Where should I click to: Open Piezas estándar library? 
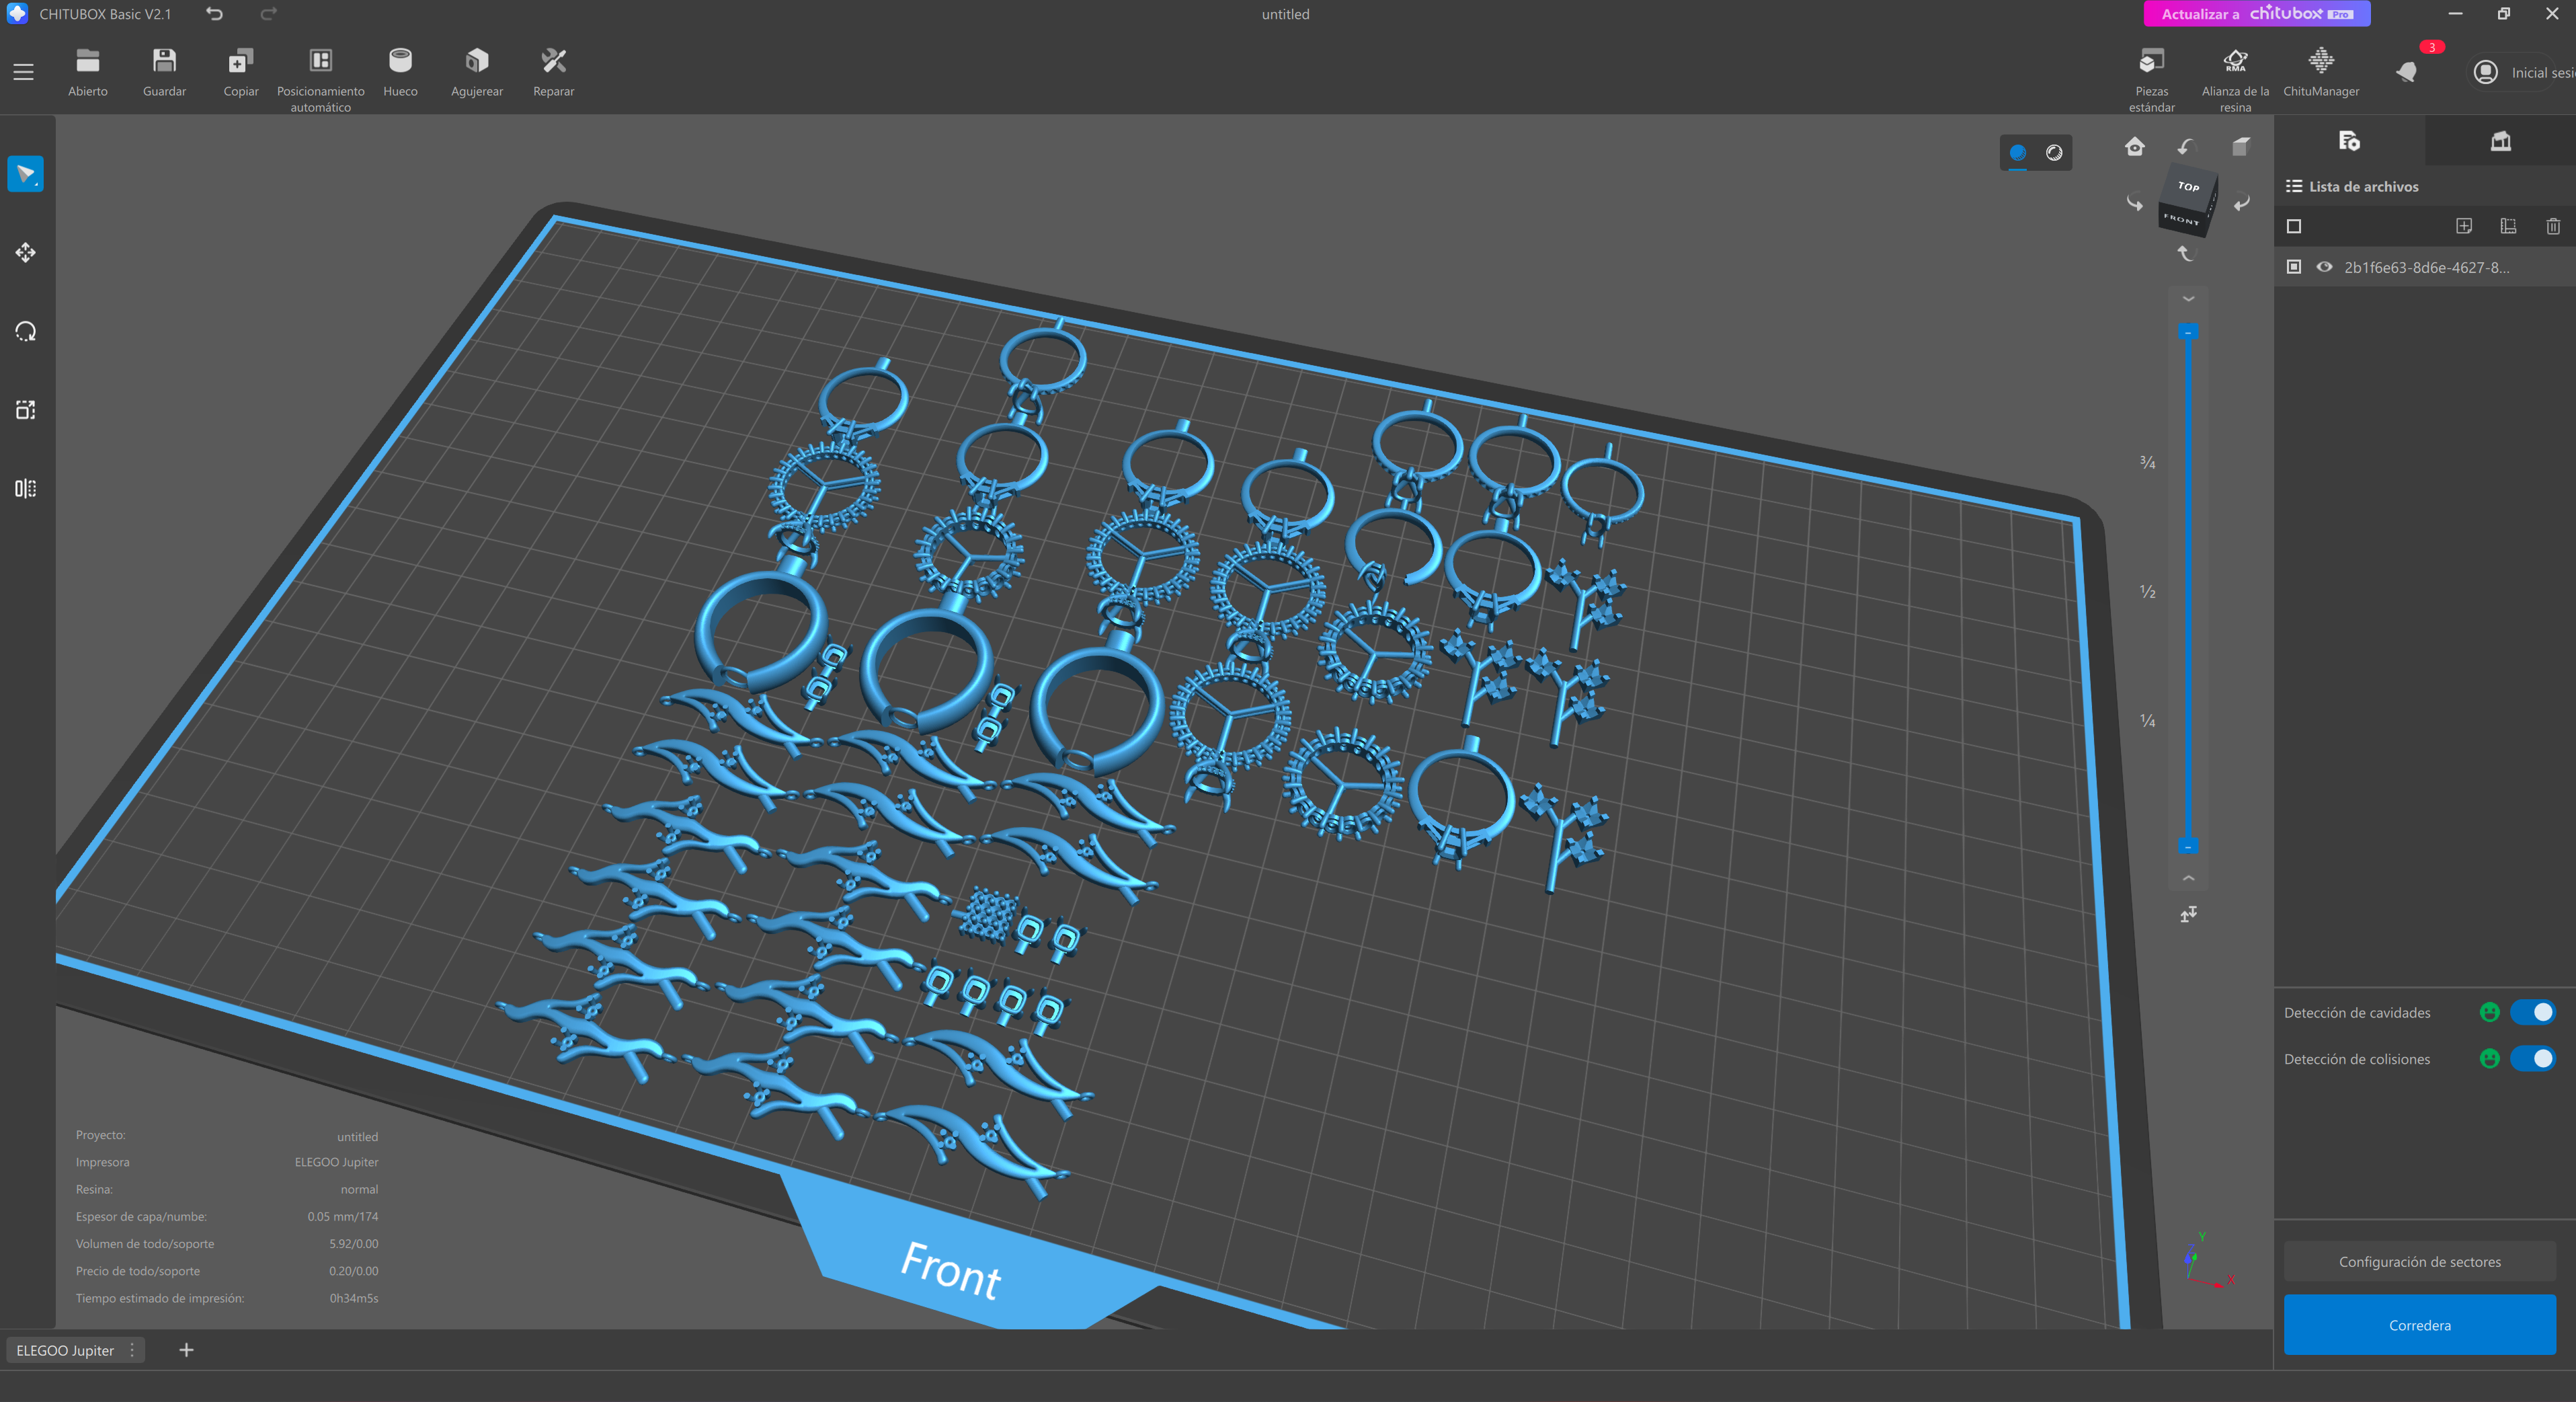pyautogui.click(x=2151, y=79)
